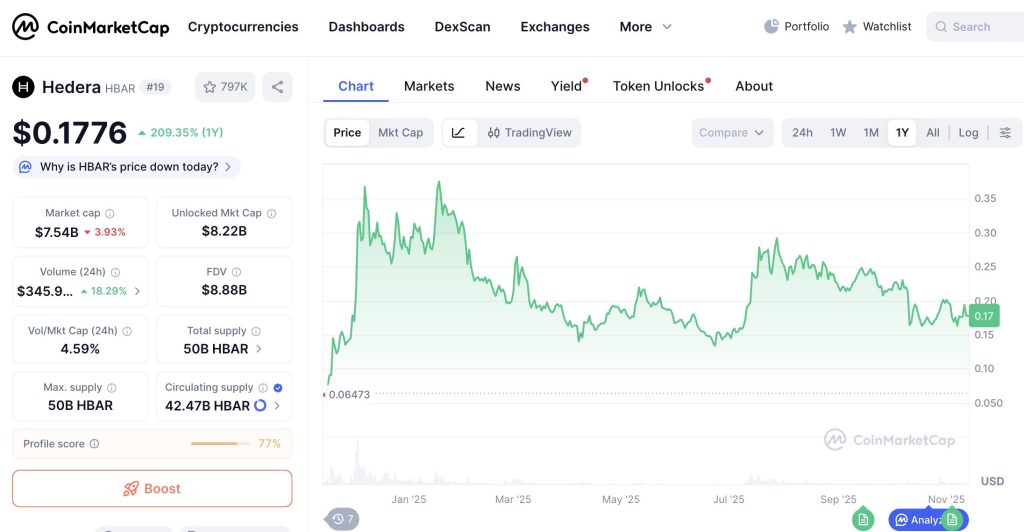This screenshot has height=532, width=1024.
Task: Expand the More navigation menu
Action: pos(645,27)
